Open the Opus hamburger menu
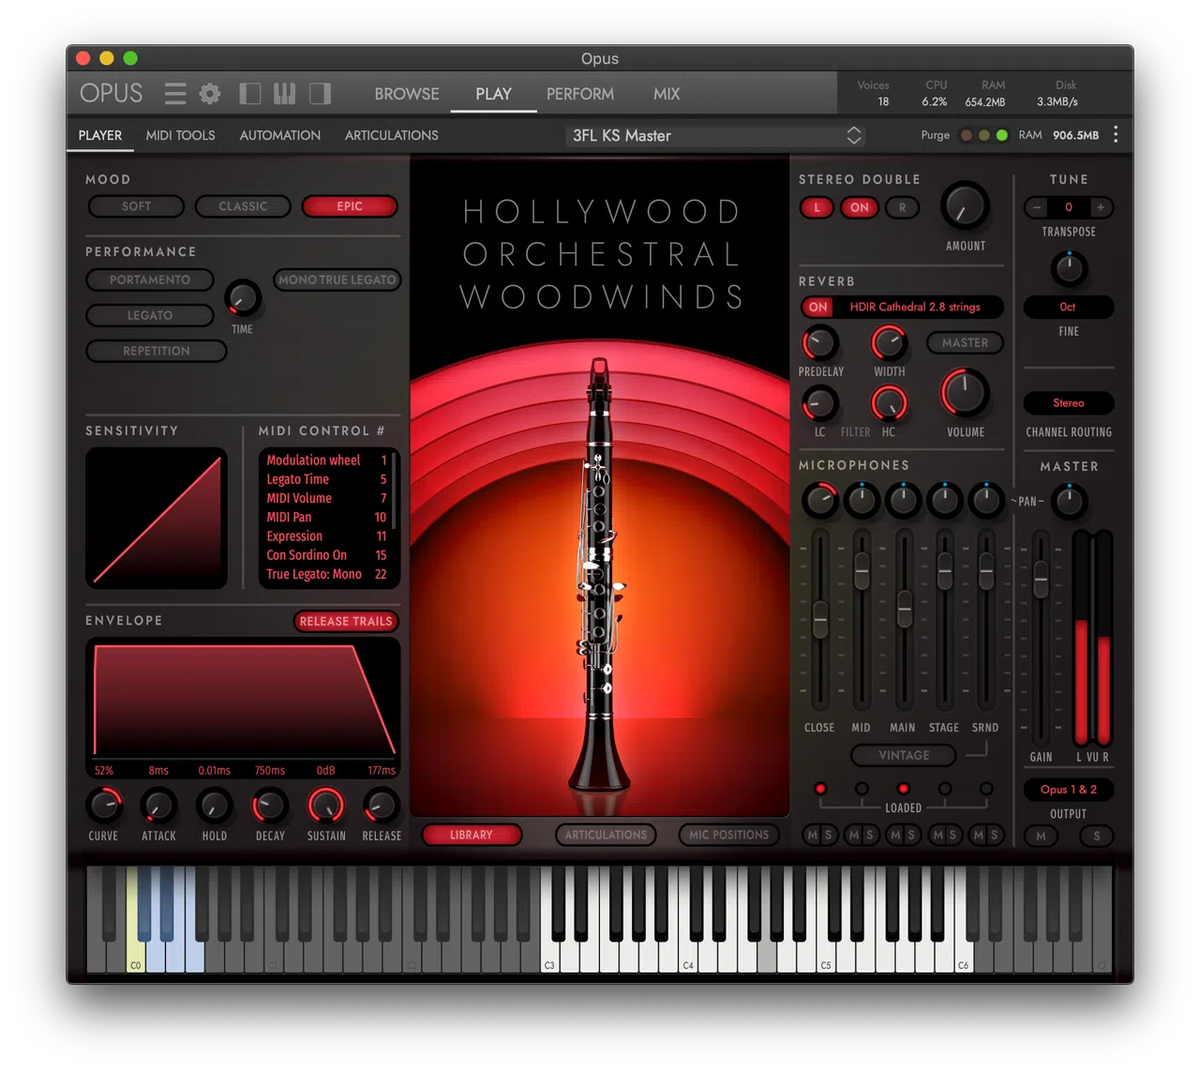Viewport: 1200px width, 1072px height. coord(175,93)
